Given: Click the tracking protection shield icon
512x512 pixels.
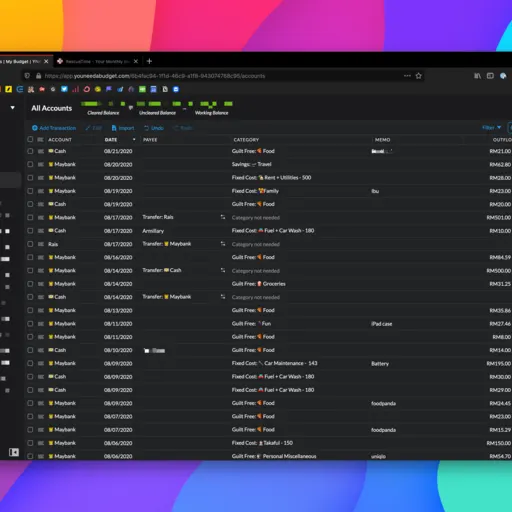Looking at the screenshot, I should (x=28, y=76).
